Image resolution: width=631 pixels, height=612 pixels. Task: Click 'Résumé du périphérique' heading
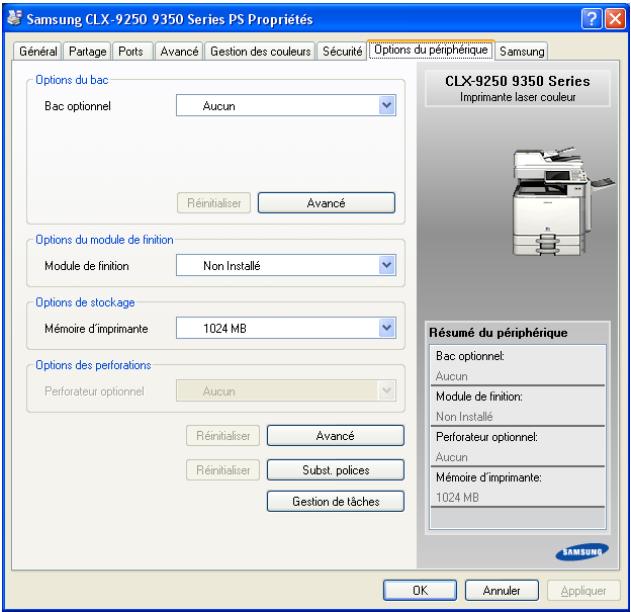(x=498, y=333)
